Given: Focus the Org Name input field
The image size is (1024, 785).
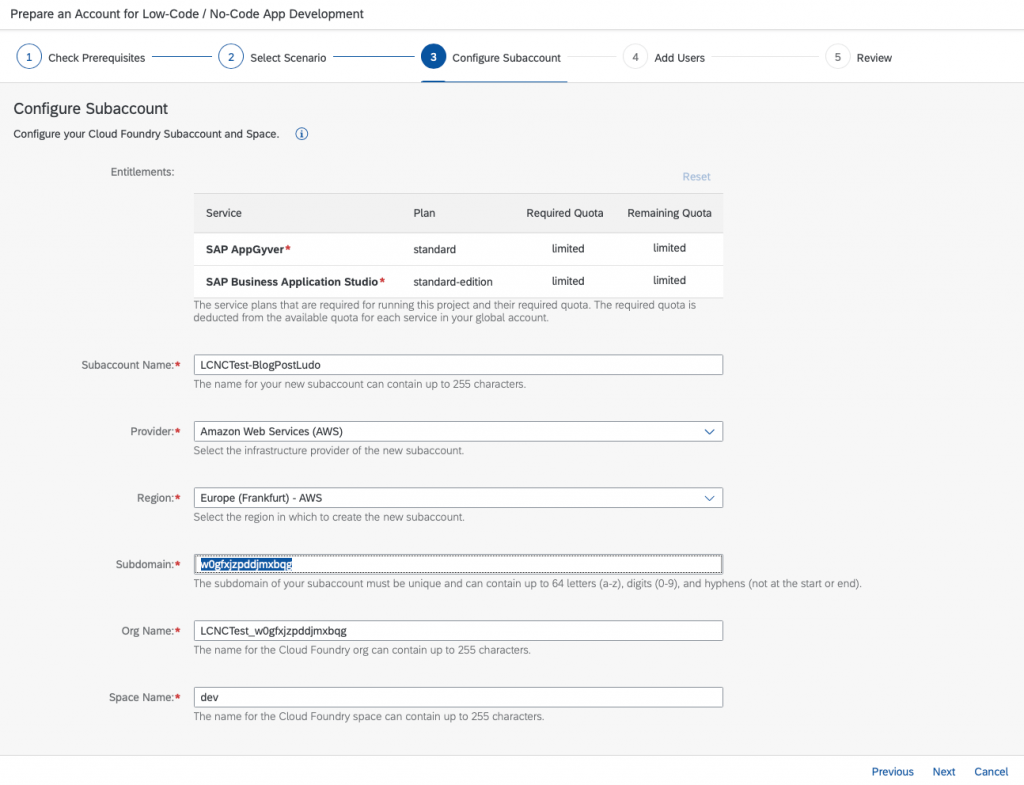Looking at the screenshot, I should (x=458, y=631).
